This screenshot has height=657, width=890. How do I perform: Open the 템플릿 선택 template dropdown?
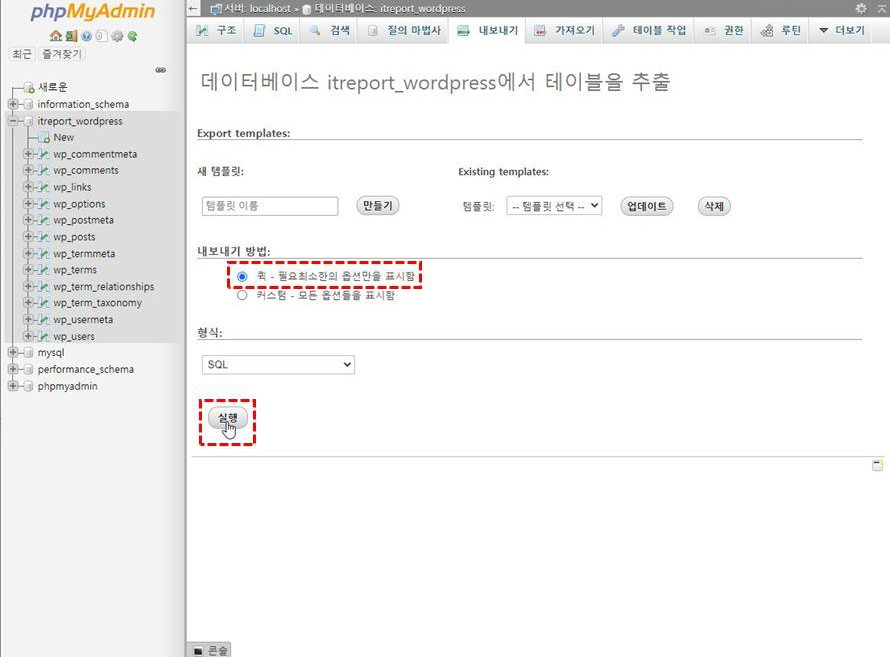(554, 206)
